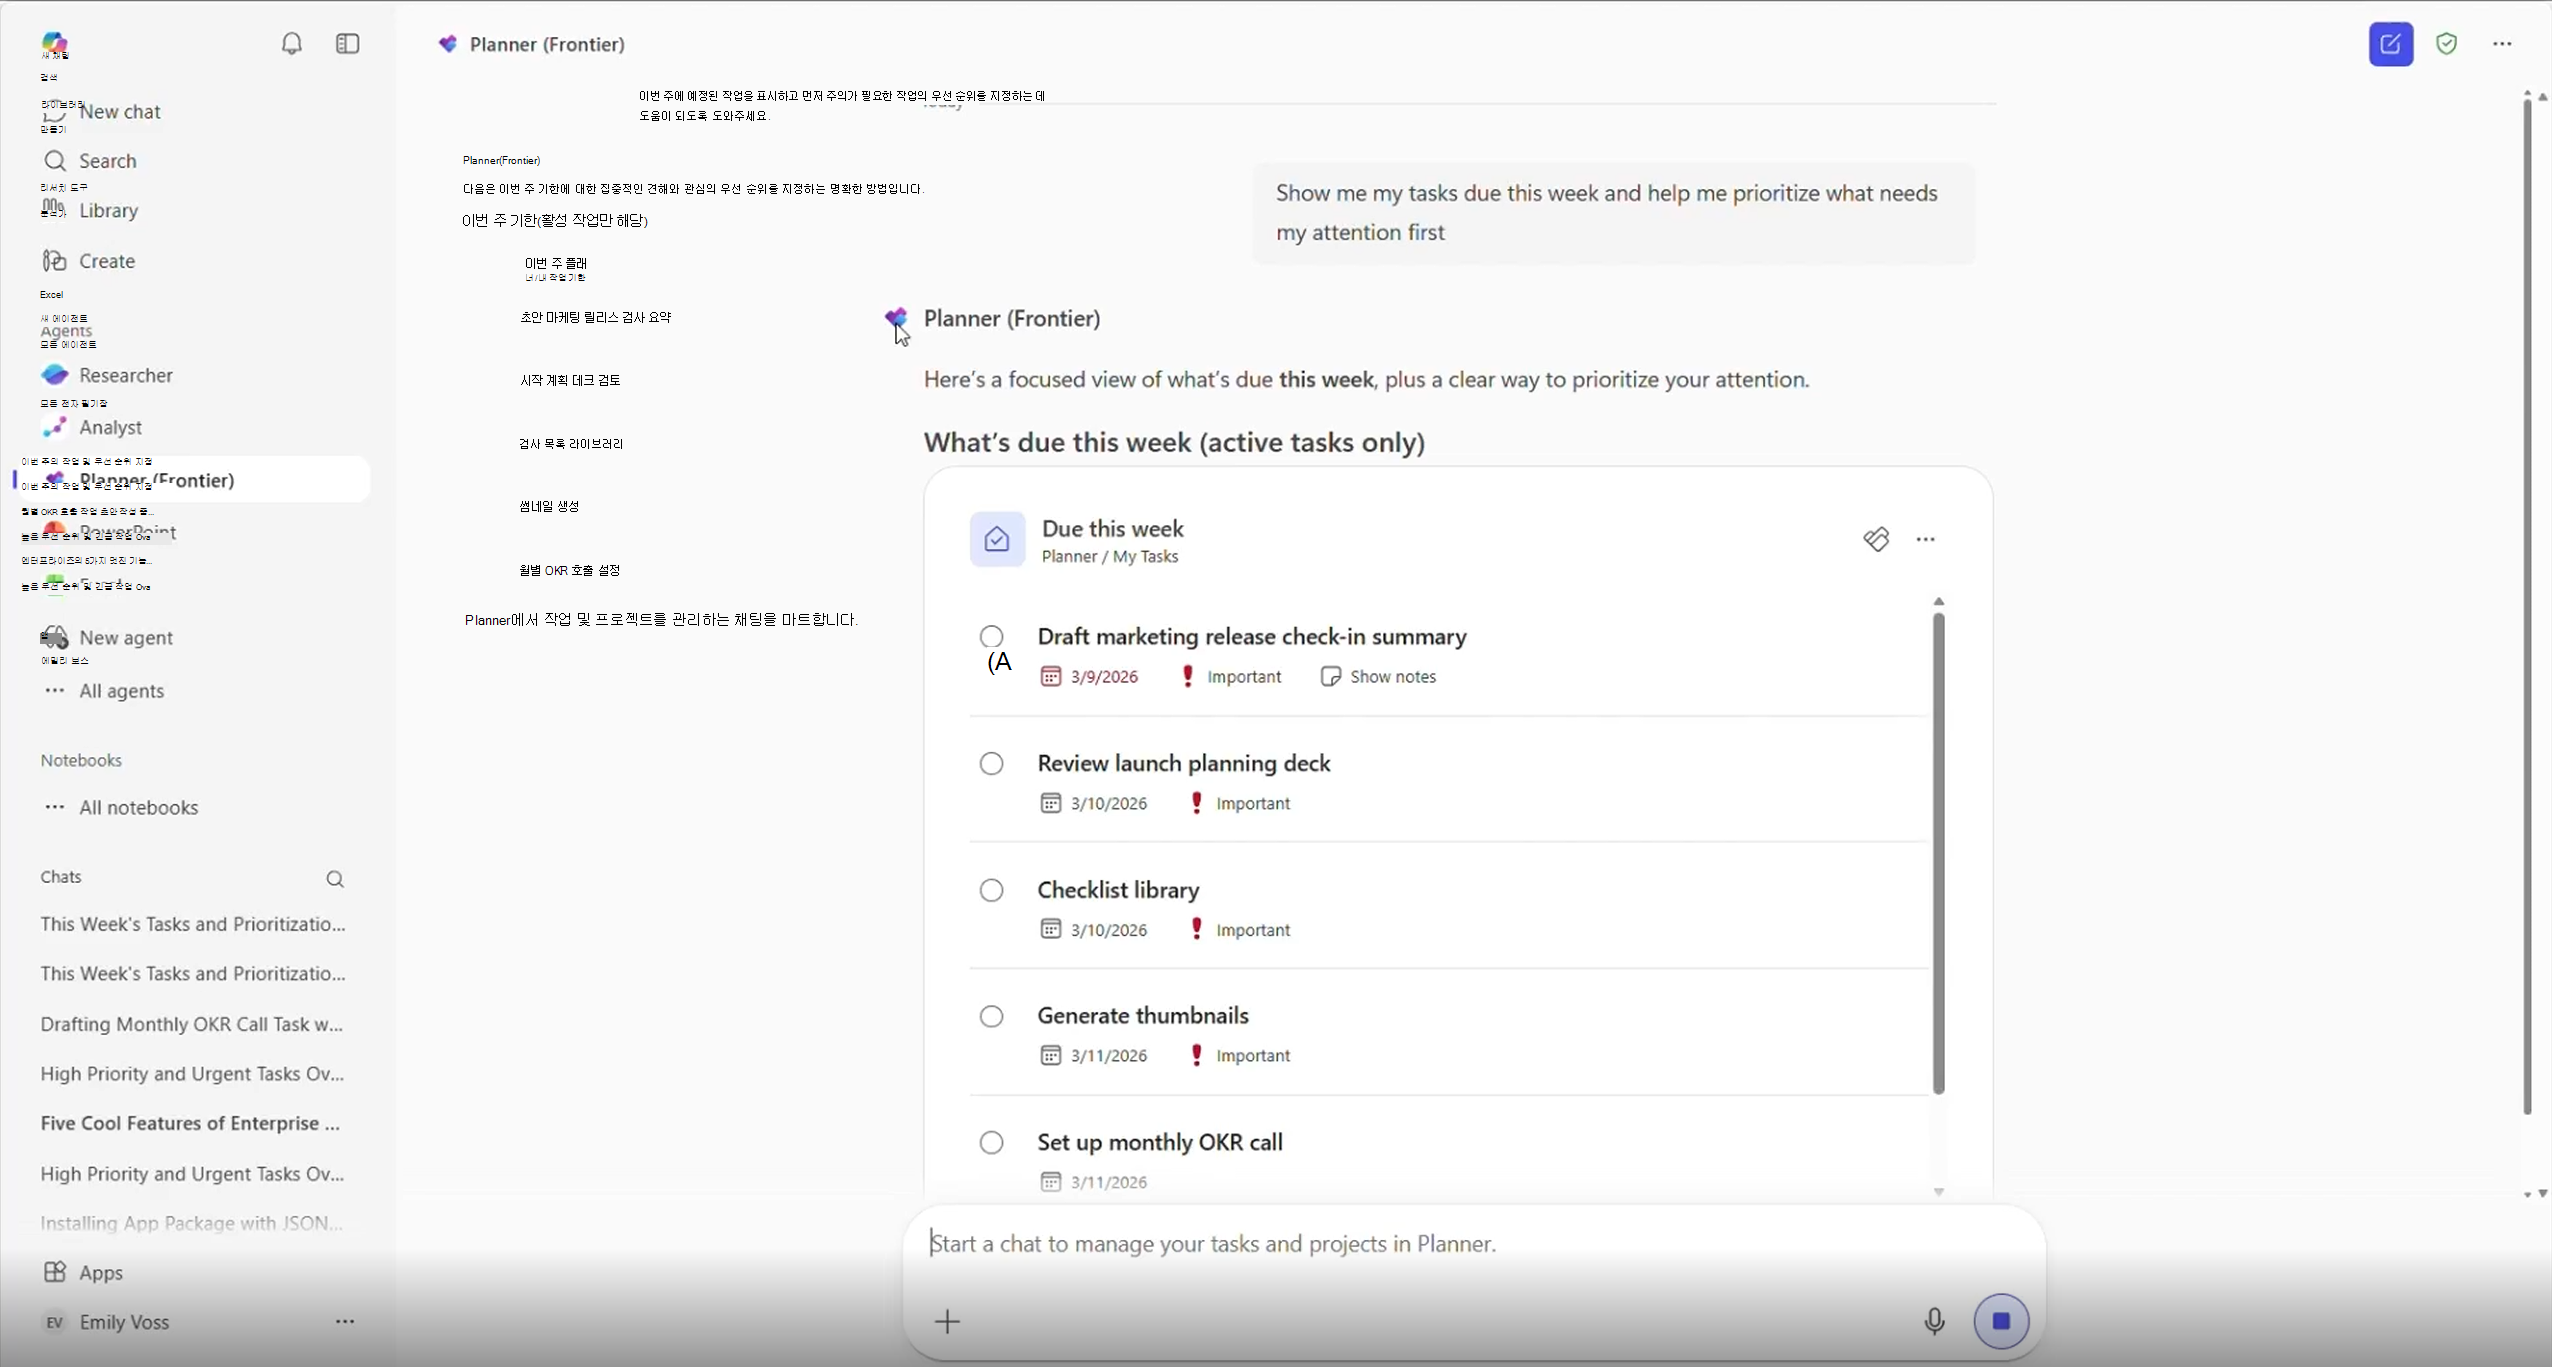Stop the response with the stop button
2552x1367 pixels.
(x=2001, y=1321)
